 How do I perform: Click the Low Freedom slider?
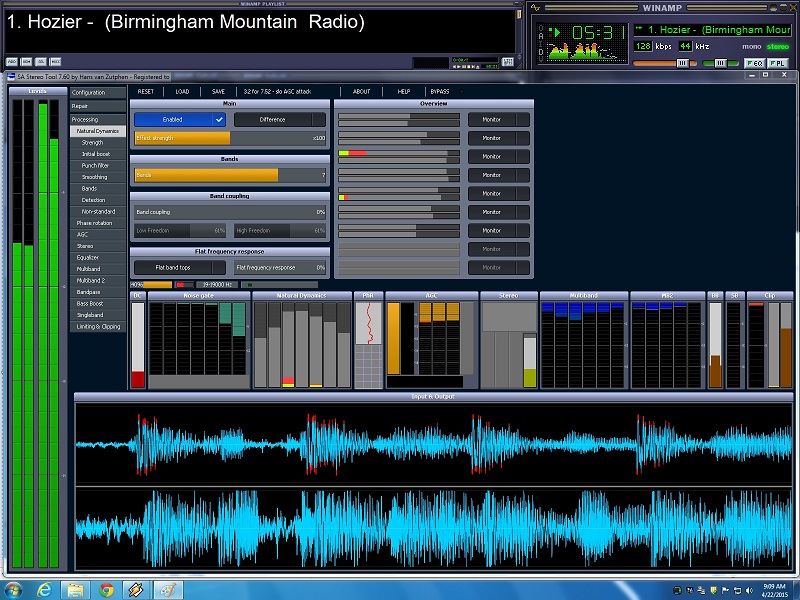(x=180, y=231)
